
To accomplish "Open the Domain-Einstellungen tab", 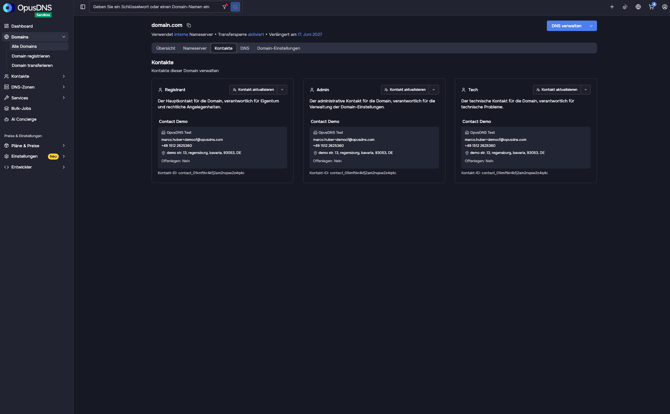I will (279, 48).
